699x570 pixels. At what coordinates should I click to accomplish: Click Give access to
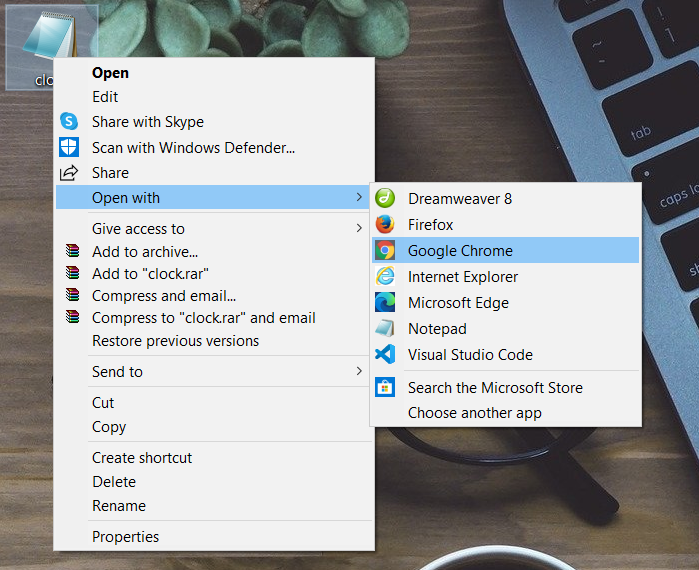[x=214, y=229]
